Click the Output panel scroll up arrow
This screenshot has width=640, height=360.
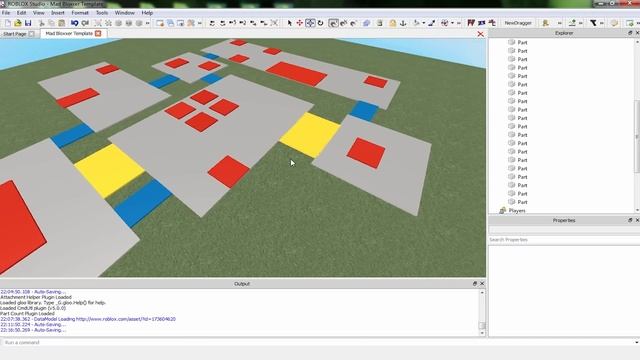pyautogui.click(x=482, y=293)
